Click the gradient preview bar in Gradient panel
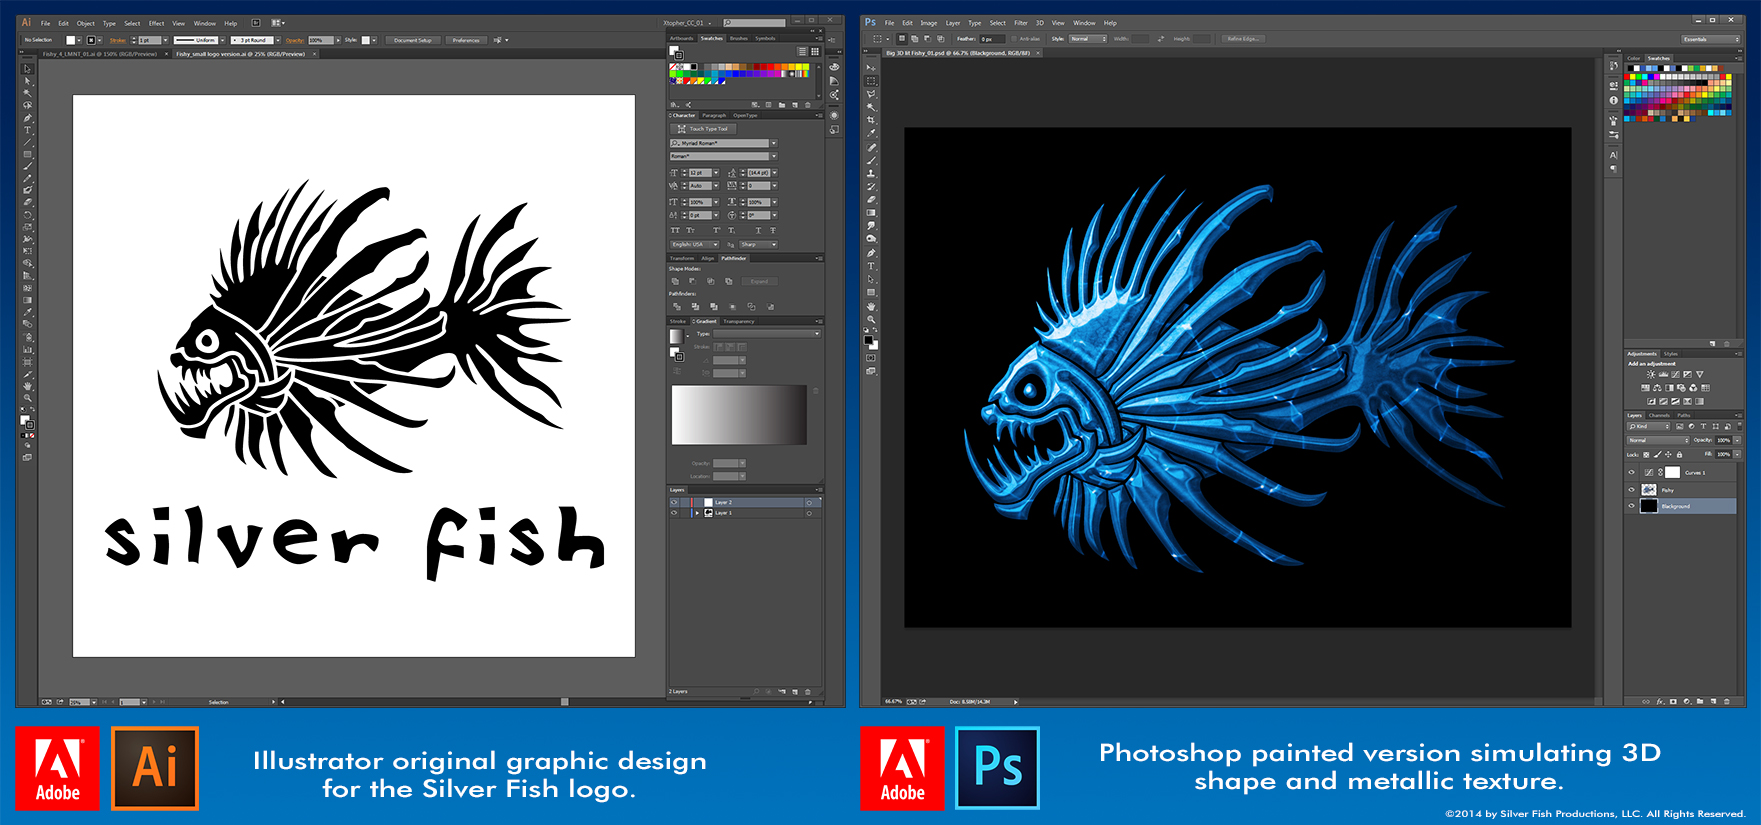 pyautogui.click(x=739, y=414)
